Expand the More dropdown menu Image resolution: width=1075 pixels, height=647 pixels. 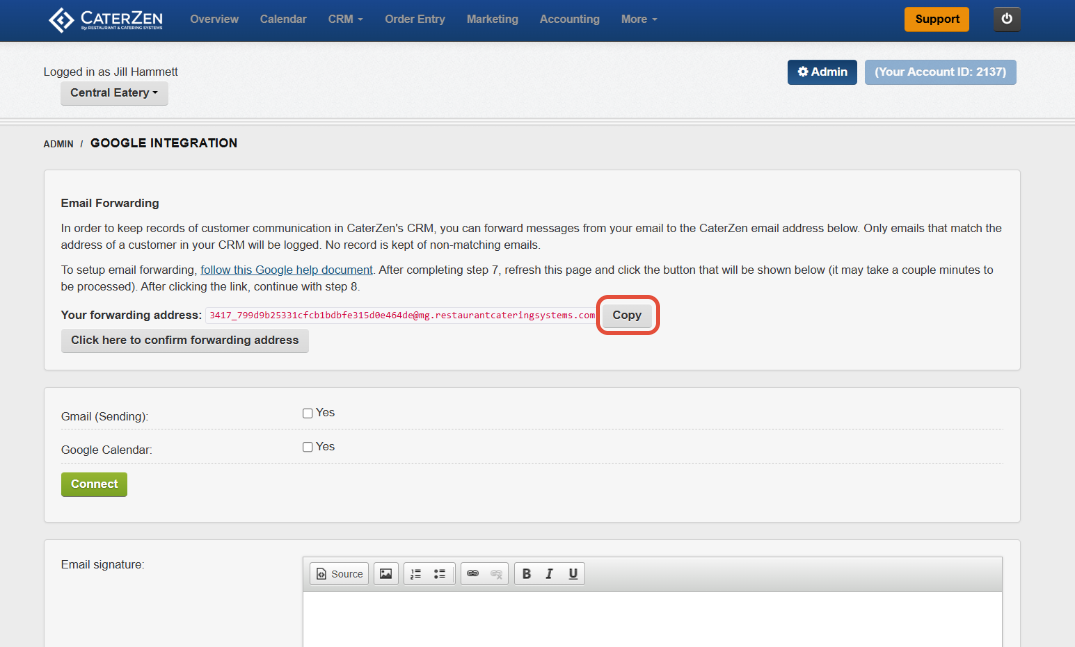tap(639, 19)
